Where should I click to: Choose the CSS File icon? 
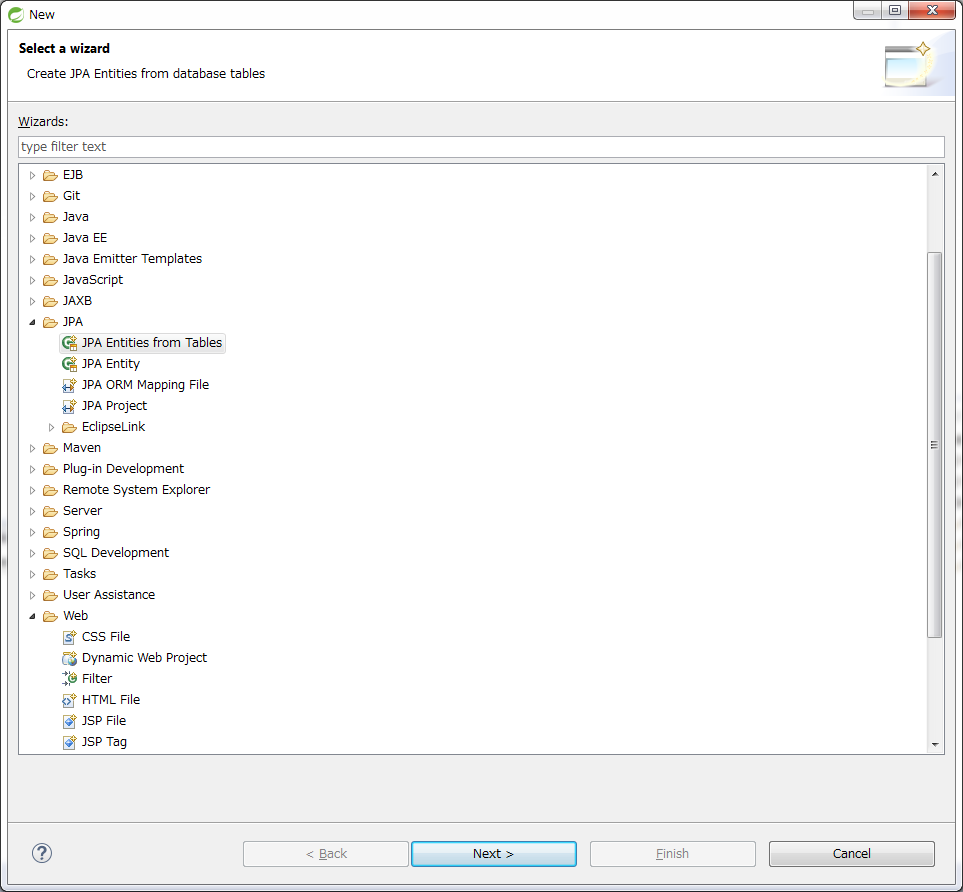pos(69,637)
